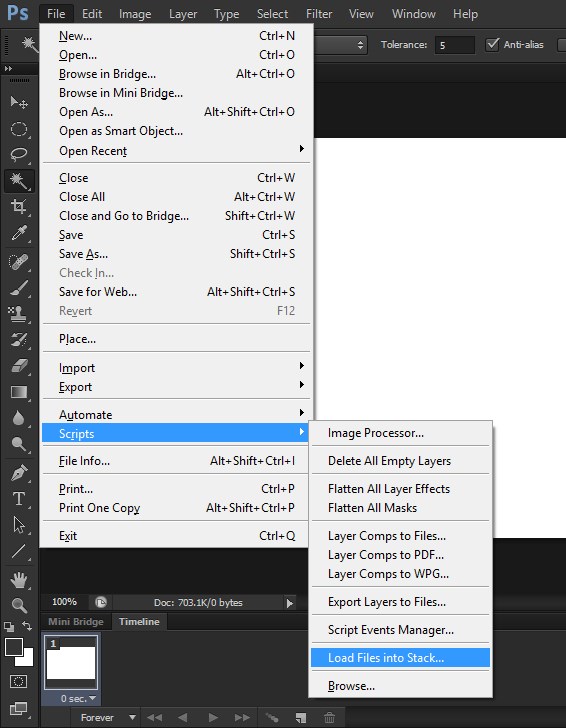Click the Tolerance value field
This screenshot has height=728, width=566.
tap(455, 45)
